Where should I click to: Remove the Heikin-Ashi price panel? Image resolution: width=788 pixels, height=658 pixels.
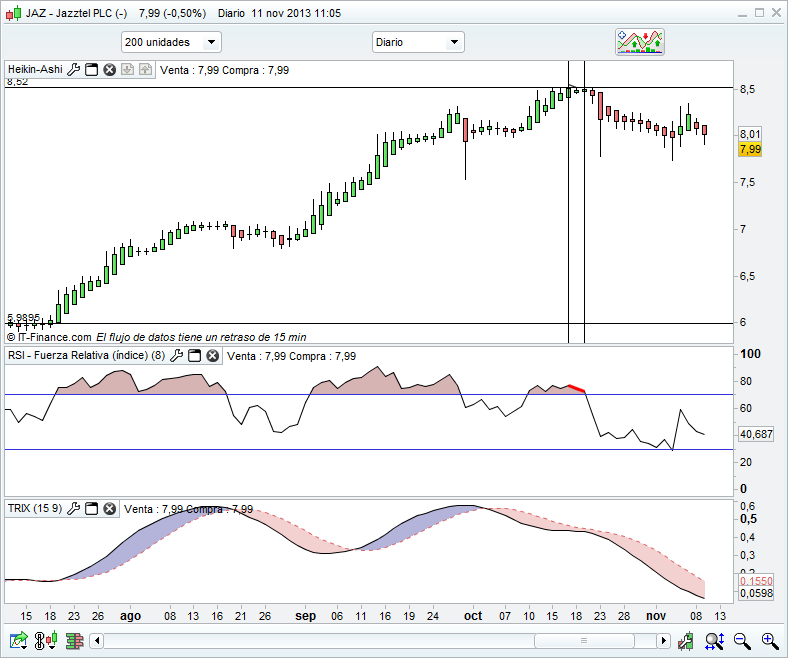[x=109, y=70]
